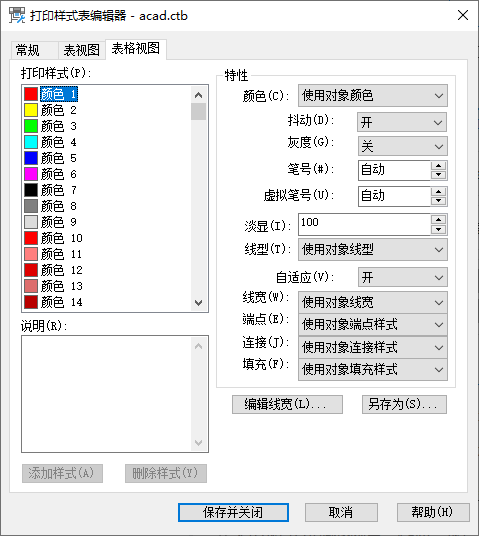Image resolution: width=479 pixels, height=536 pixels.
Task: Open the 抖动(D) dropdown
Action: tap(402, 122)
